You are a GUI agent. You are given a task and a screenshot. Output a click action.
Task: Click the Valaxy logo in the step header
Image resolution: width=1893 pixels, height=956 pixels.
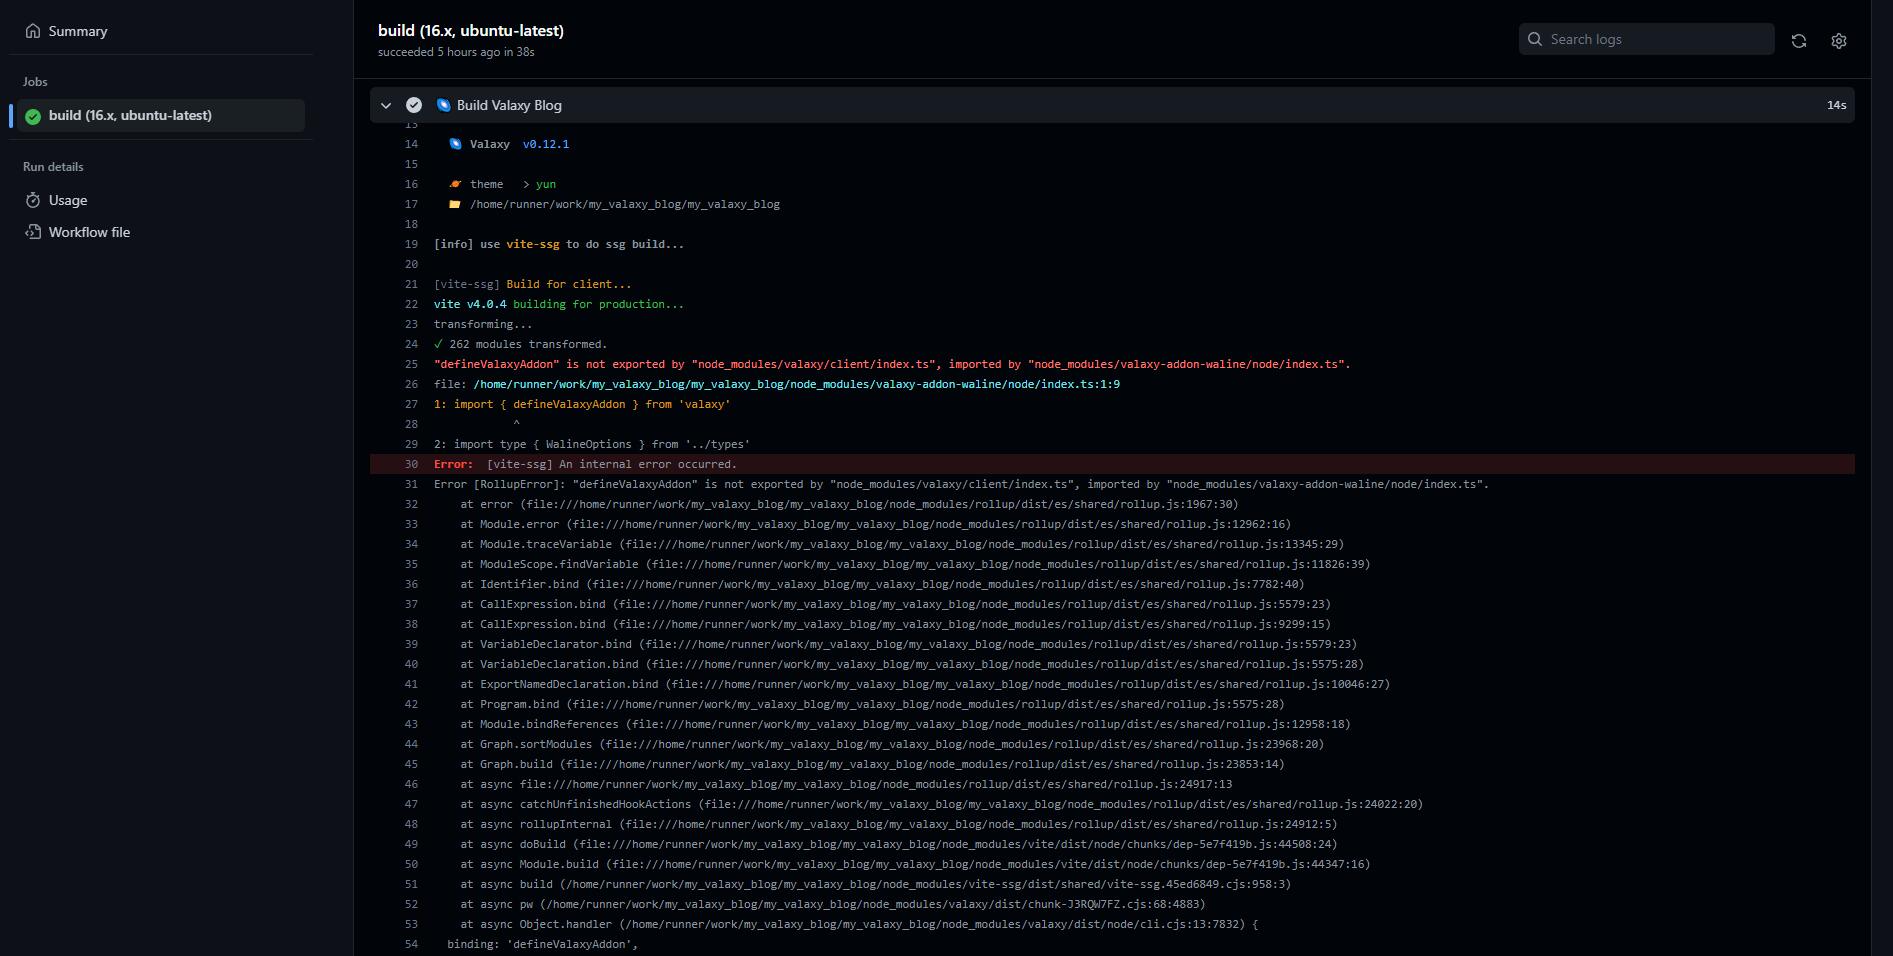443,104
